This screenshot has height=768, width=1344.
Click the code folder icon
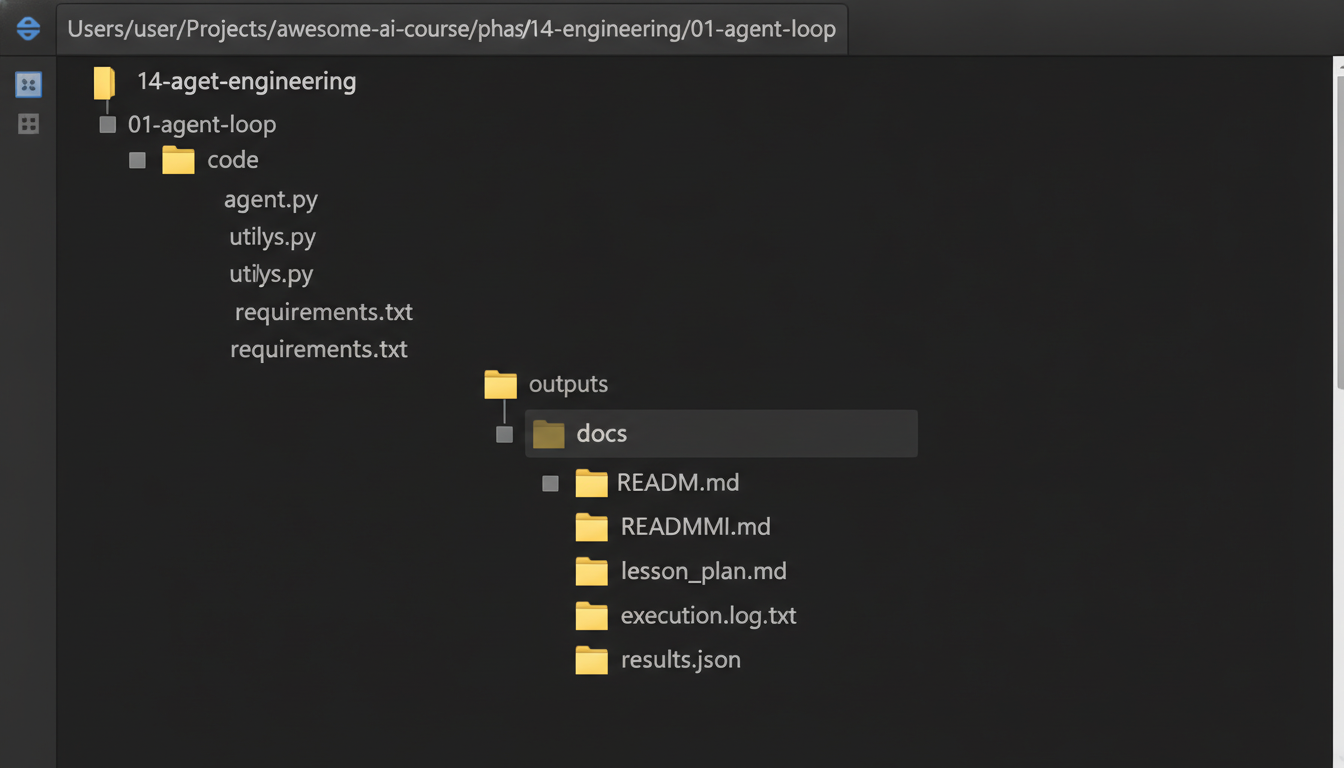(178, 160)
